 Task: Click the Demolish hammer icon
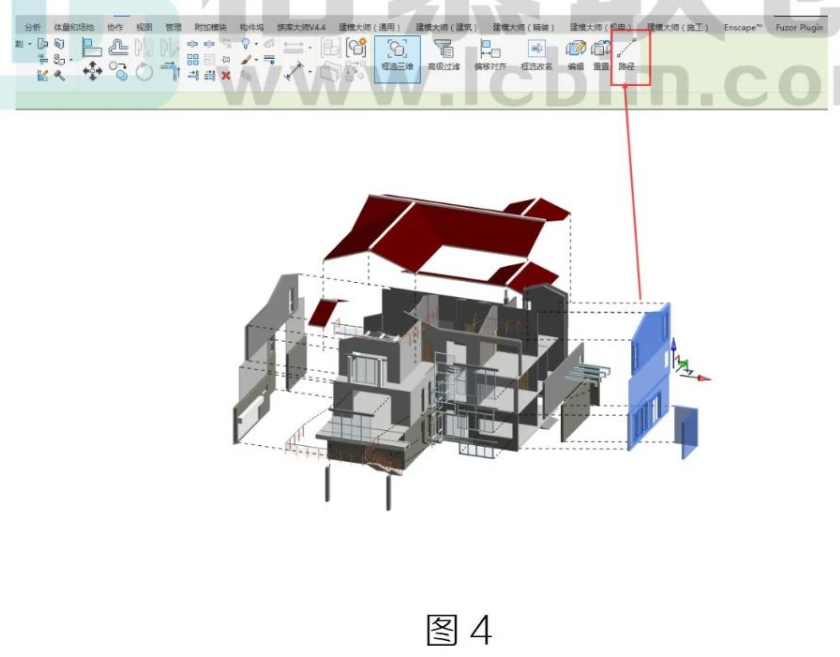tap(59, 76)
